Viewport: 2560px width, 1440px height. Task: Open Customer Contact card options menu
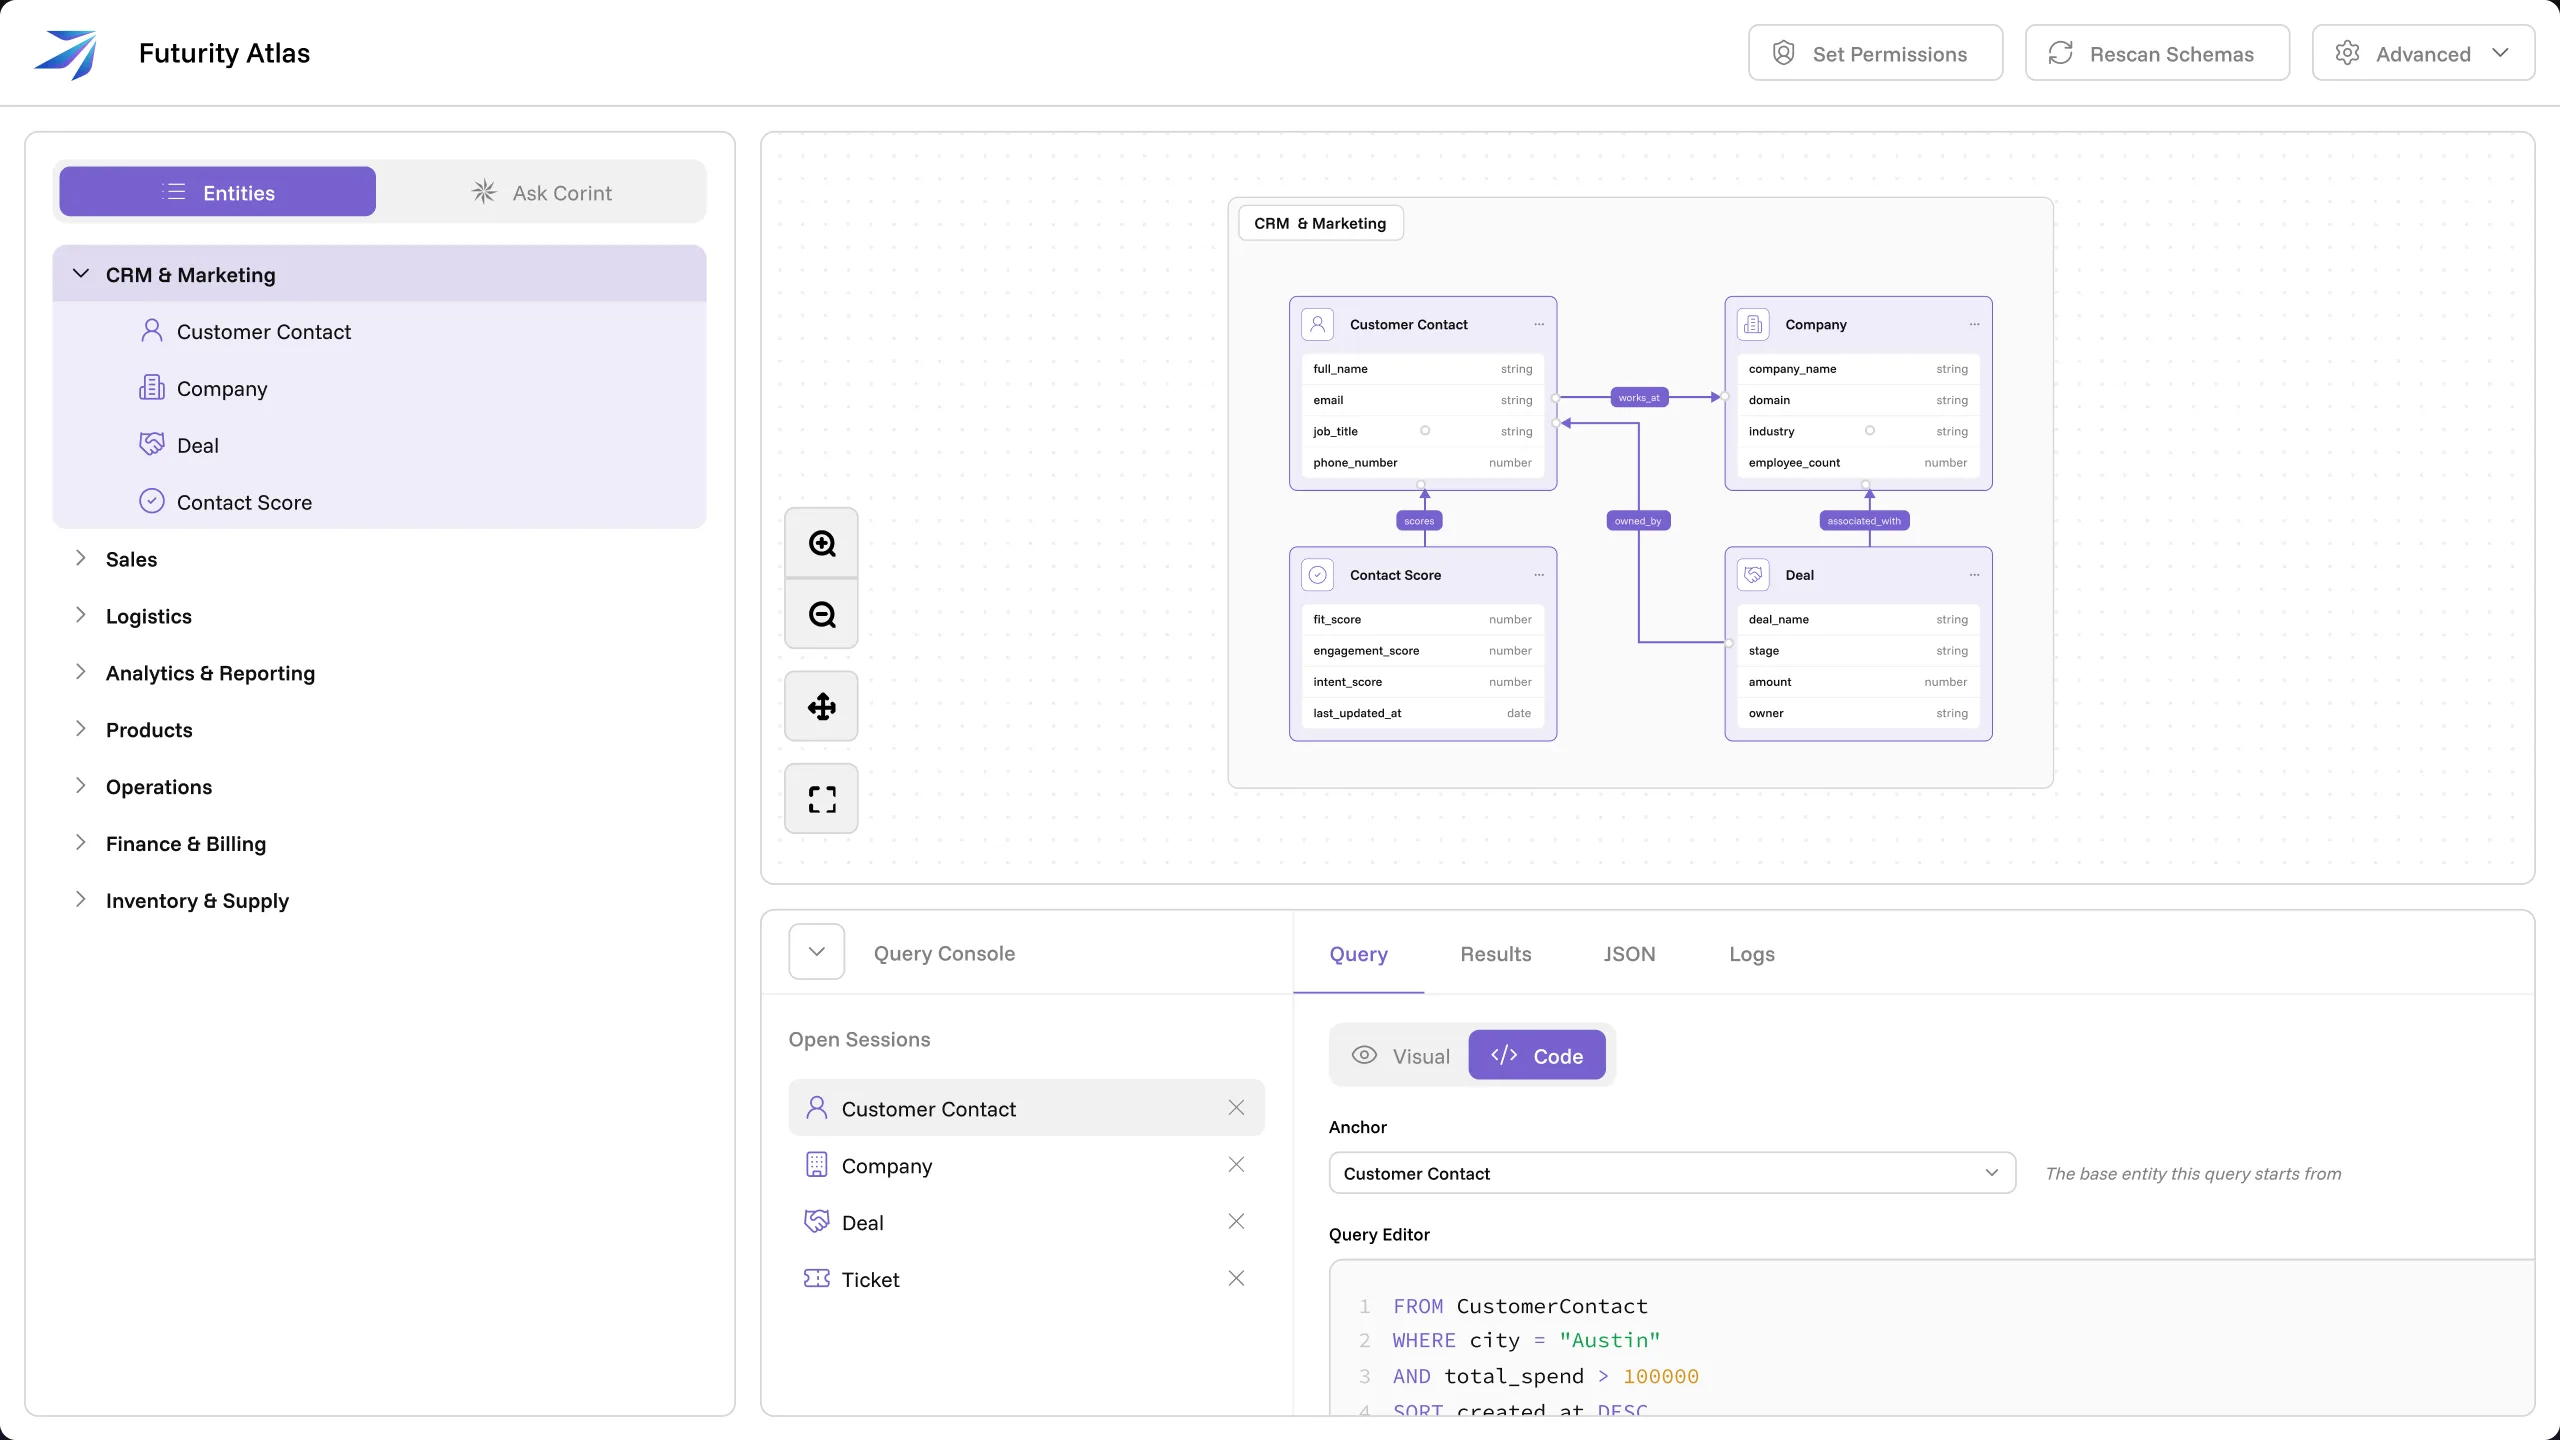pyautogui.click(x=1539, y=325)
